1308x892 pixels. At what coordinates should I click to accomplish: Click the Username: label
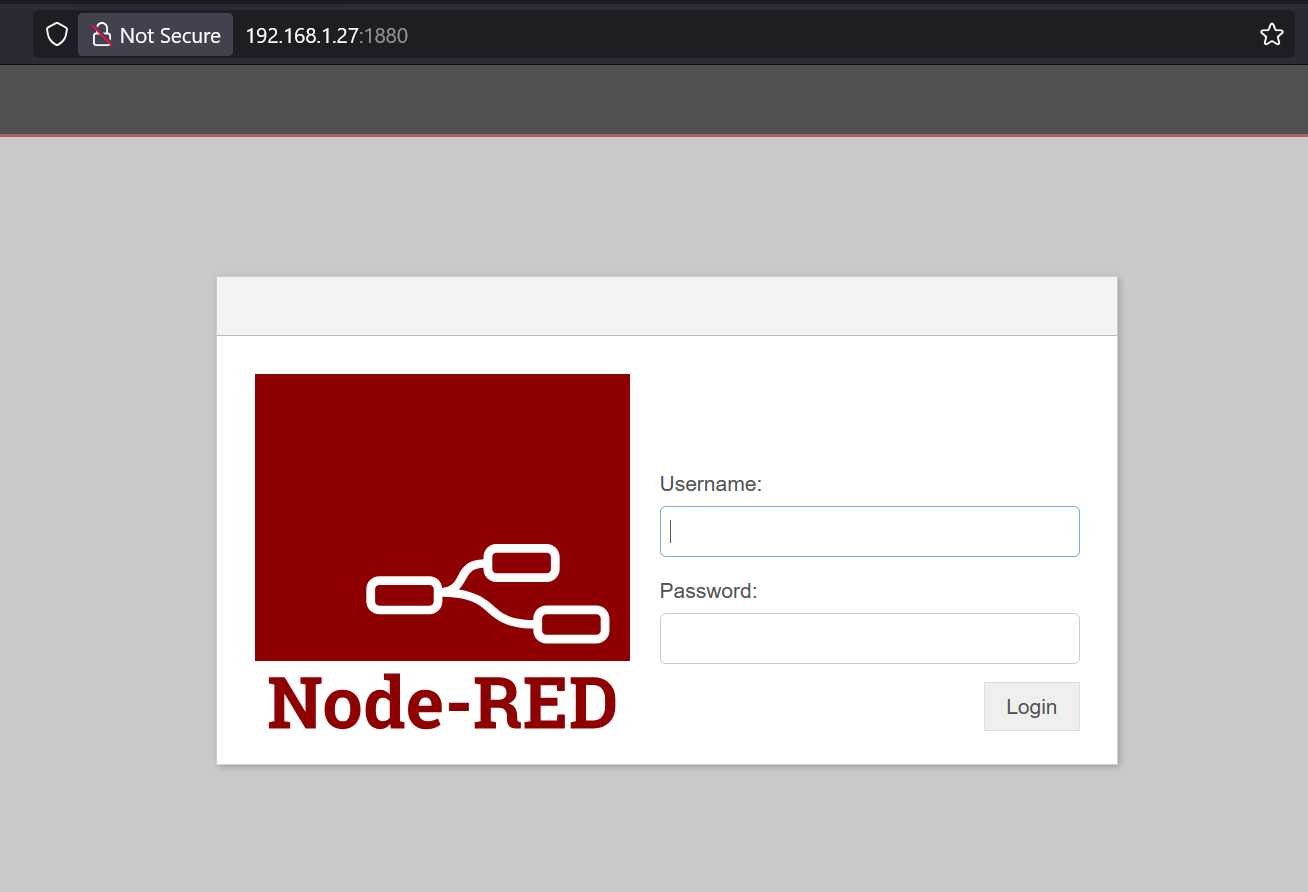pyautogui.click(x=711, y=484)
